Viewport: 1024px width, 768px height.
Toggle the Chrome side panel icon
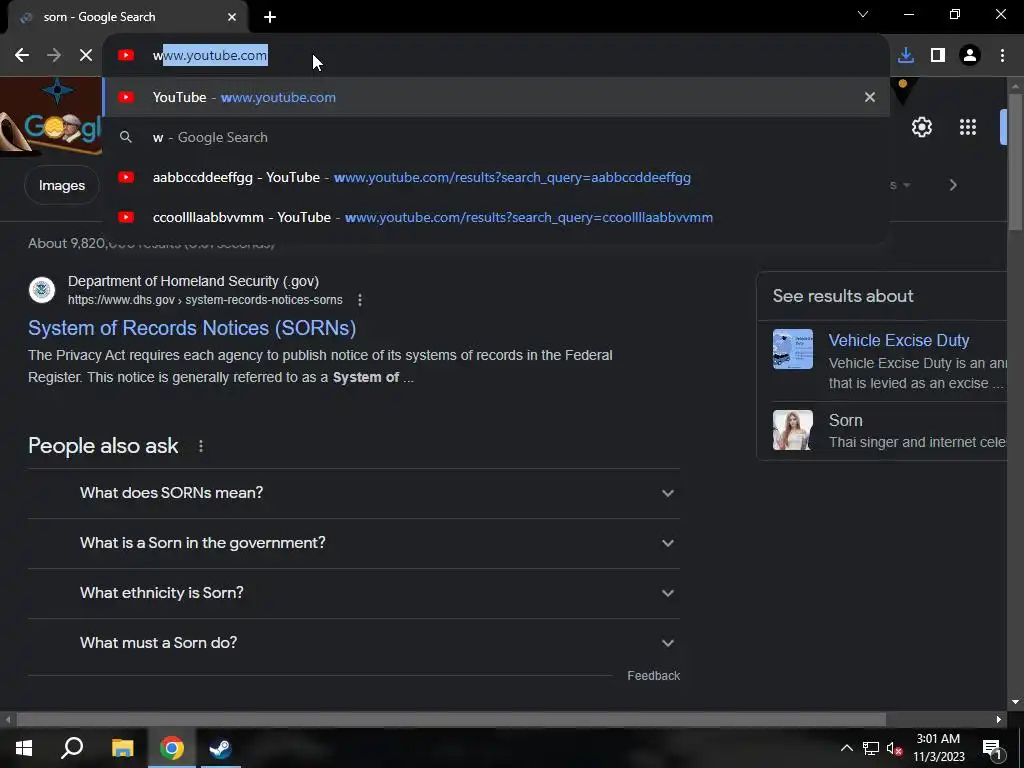[x=938, y=56]
